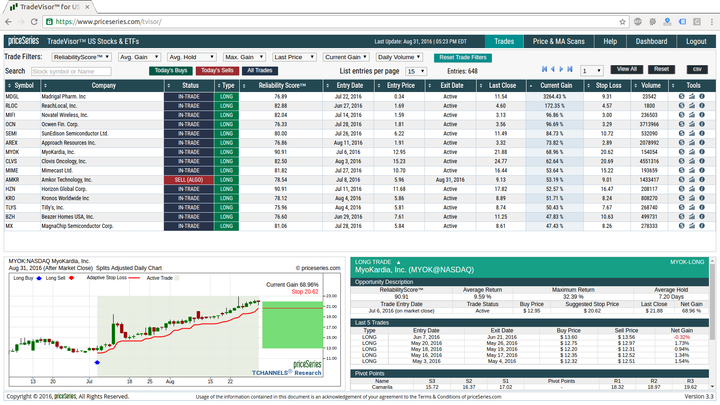Open chart icon for HZN row
The height and width of the screenshot is (405, 720).
(692, 189)
